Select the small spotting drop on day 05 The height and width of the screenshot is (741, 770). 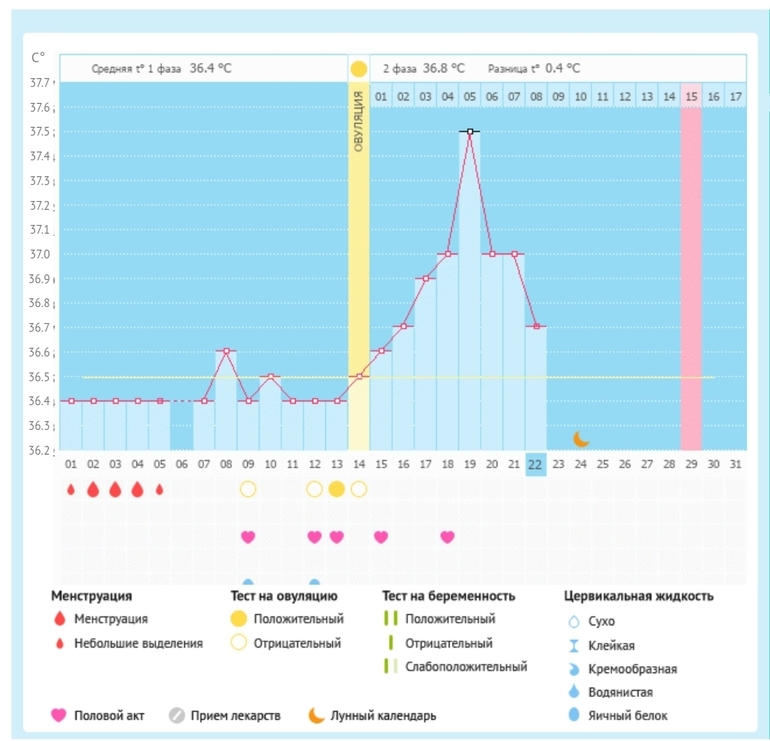[159, 490]
